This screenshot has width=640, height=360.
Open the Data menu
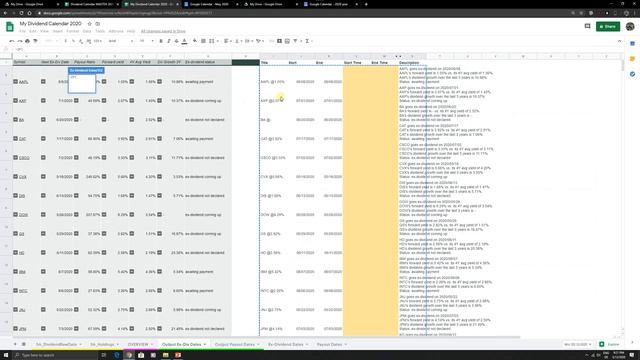(87, 31)
